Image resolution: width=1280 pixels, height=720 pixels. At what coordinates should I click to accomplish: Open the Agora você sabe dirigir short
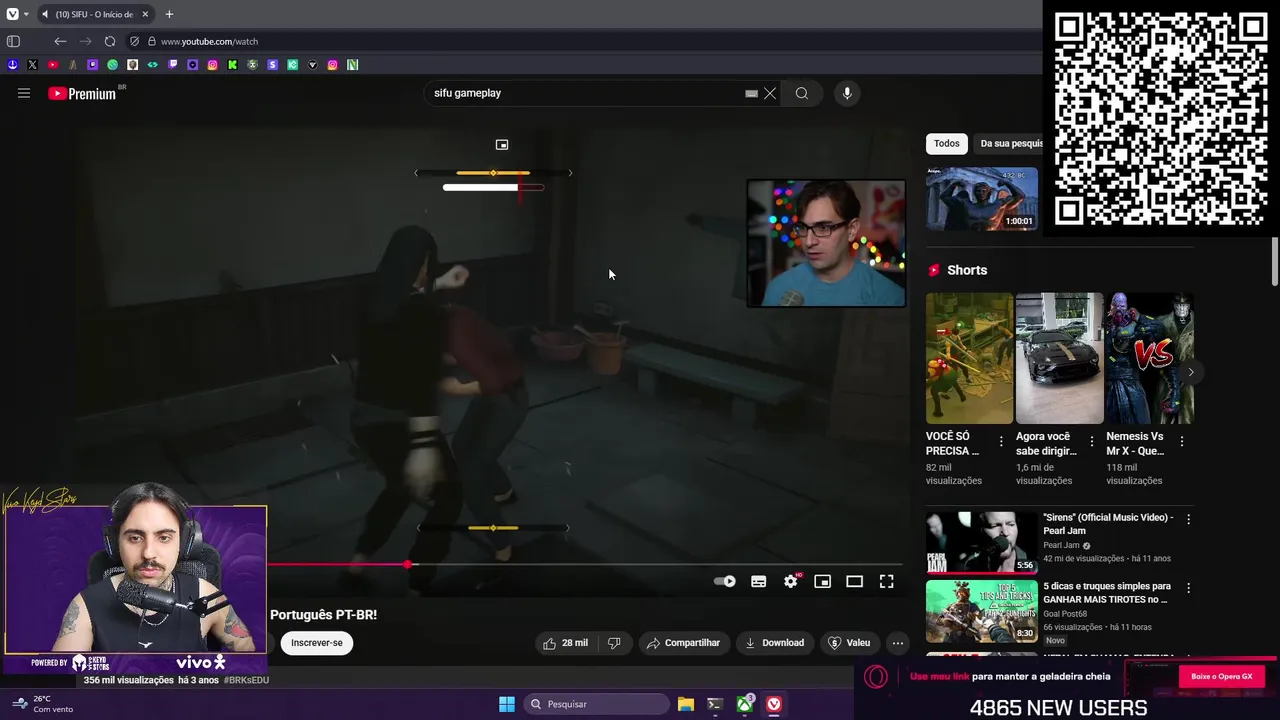click(x=1059, y=358)
